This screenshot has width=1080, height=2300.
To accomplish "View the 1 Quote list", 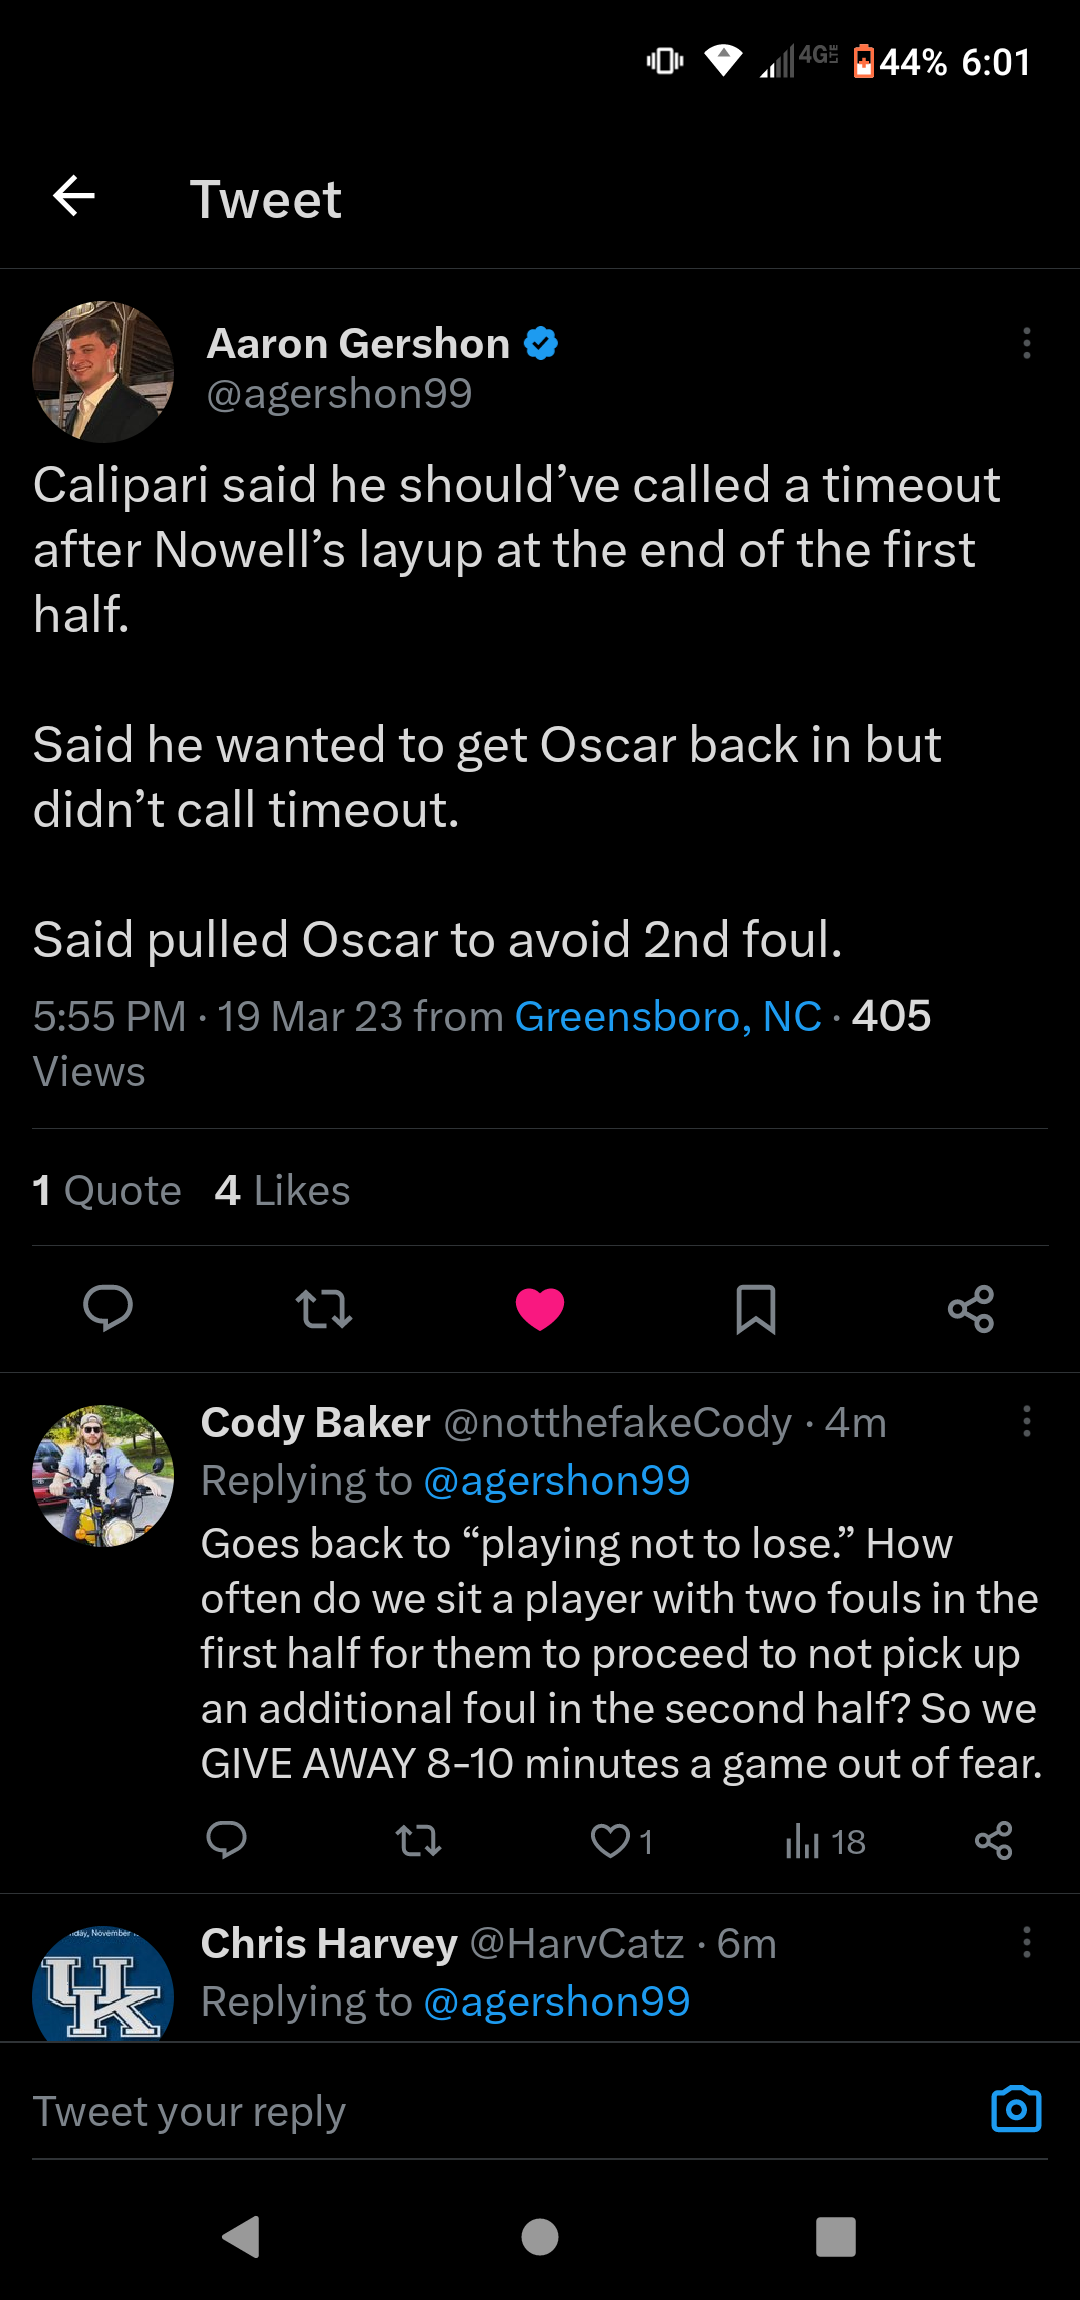I will [107, 1190].
